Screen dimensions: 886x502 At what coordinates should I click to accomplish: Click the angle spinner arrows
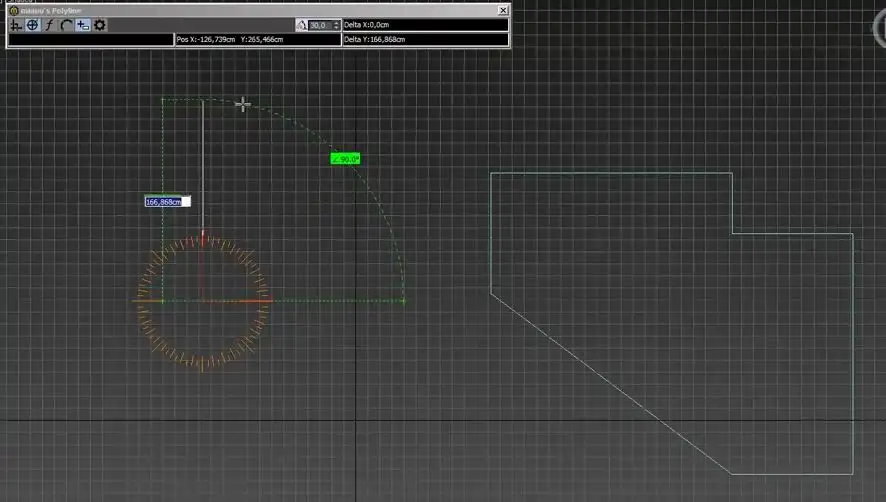(337, 25)
